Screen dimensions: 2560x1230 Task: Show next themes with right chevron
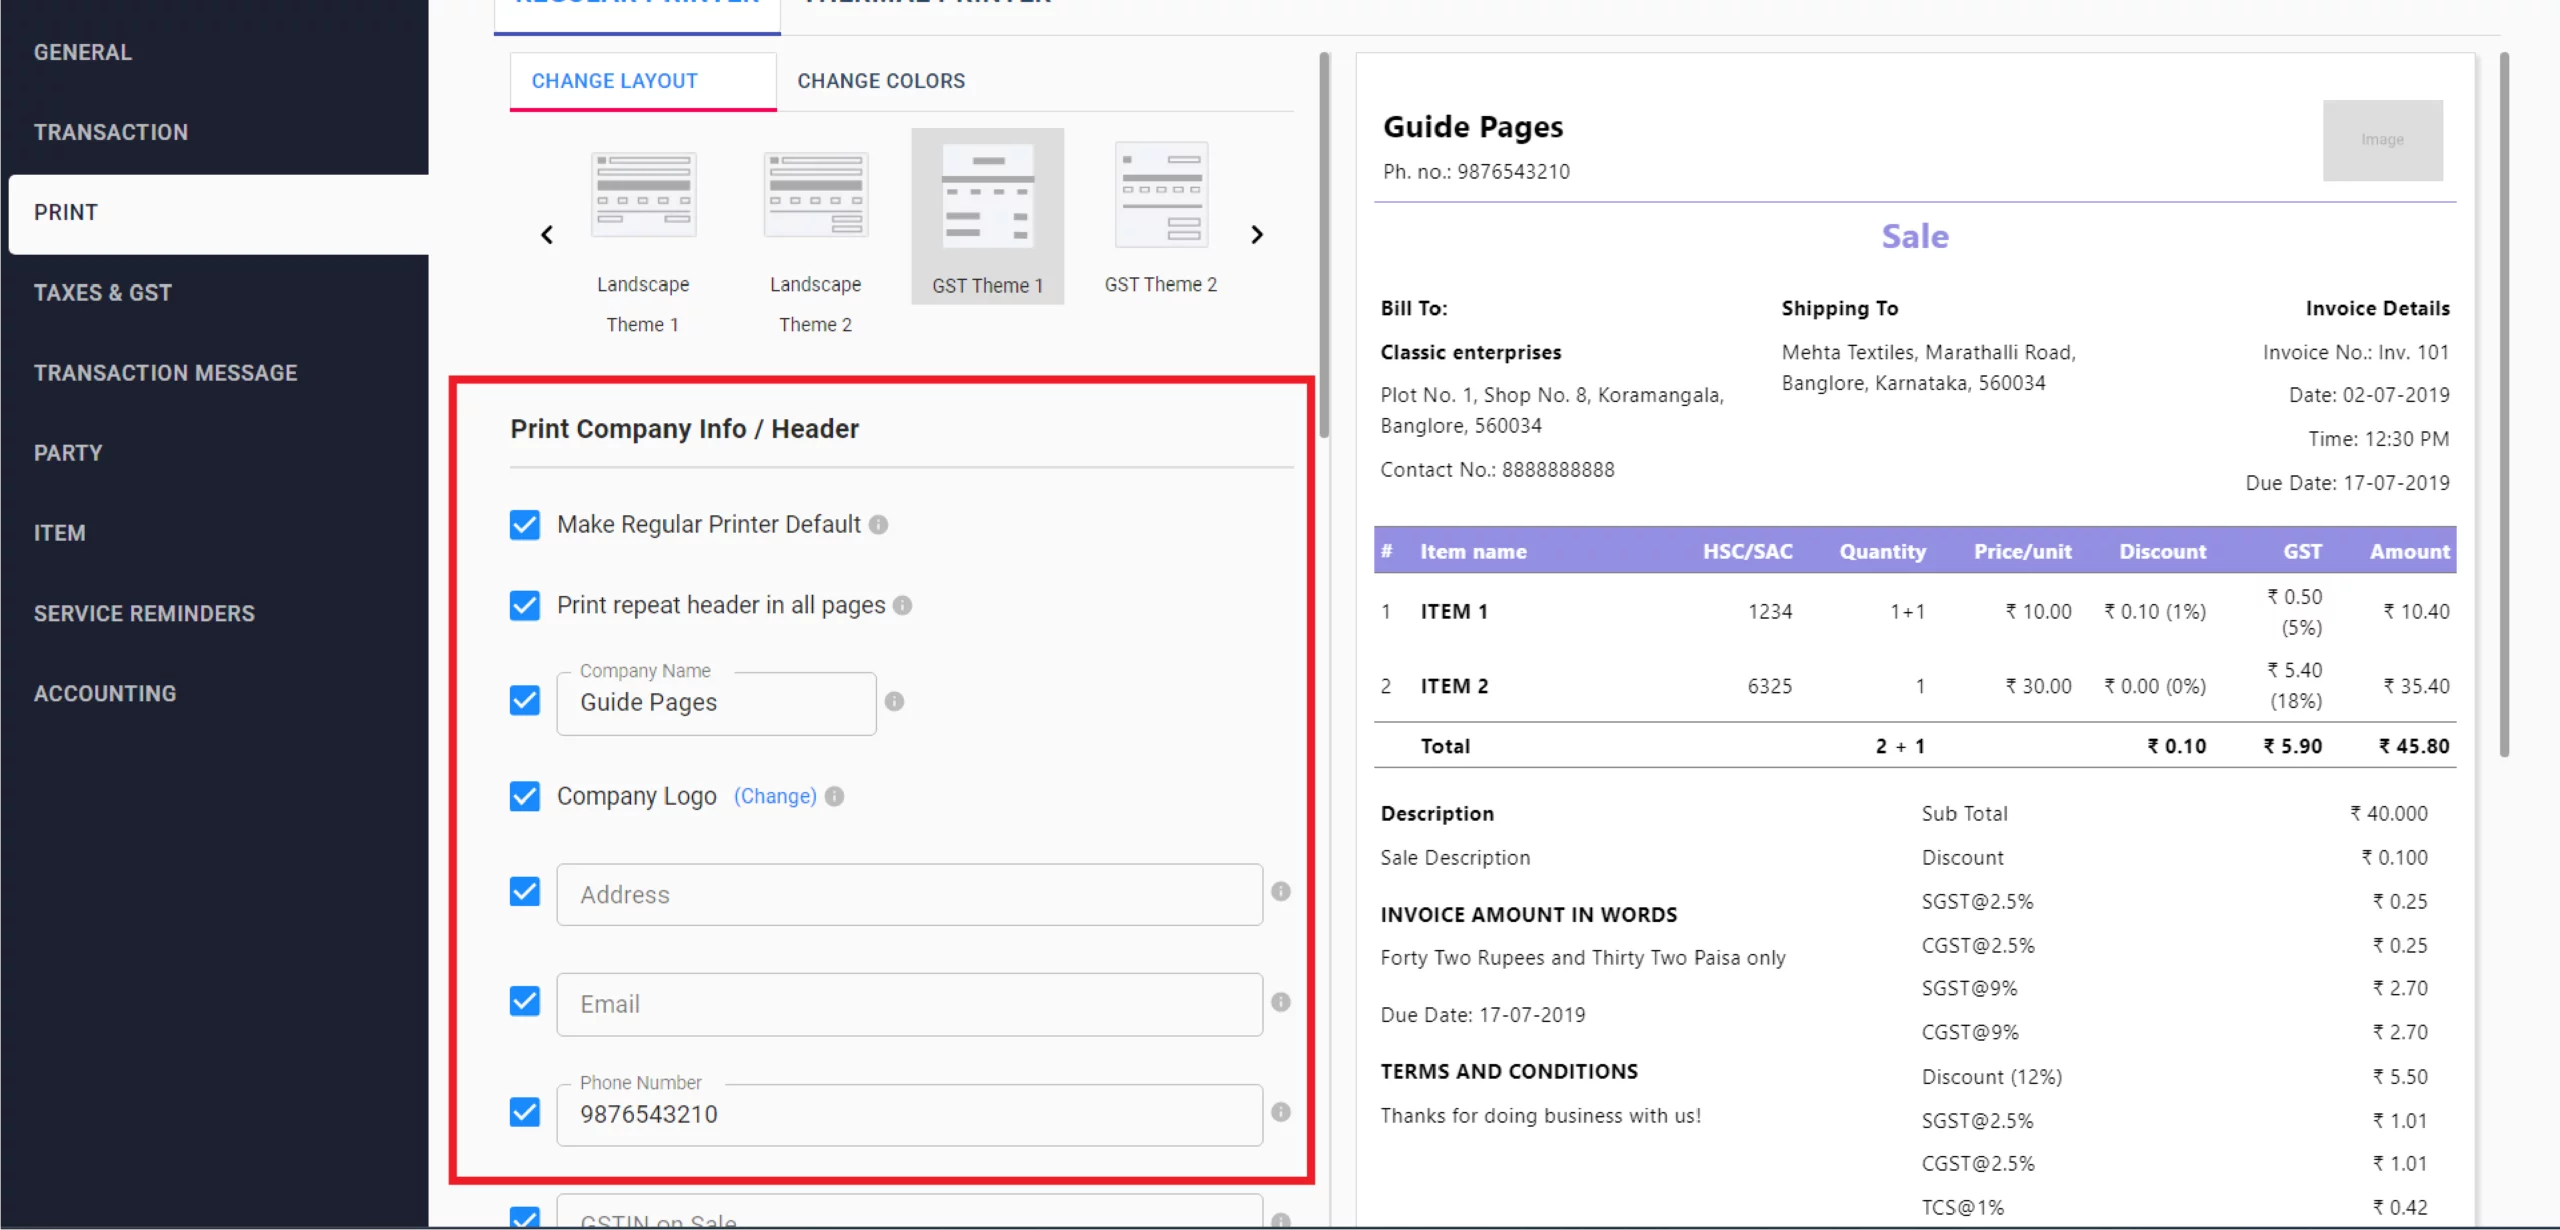[1257, 235]
